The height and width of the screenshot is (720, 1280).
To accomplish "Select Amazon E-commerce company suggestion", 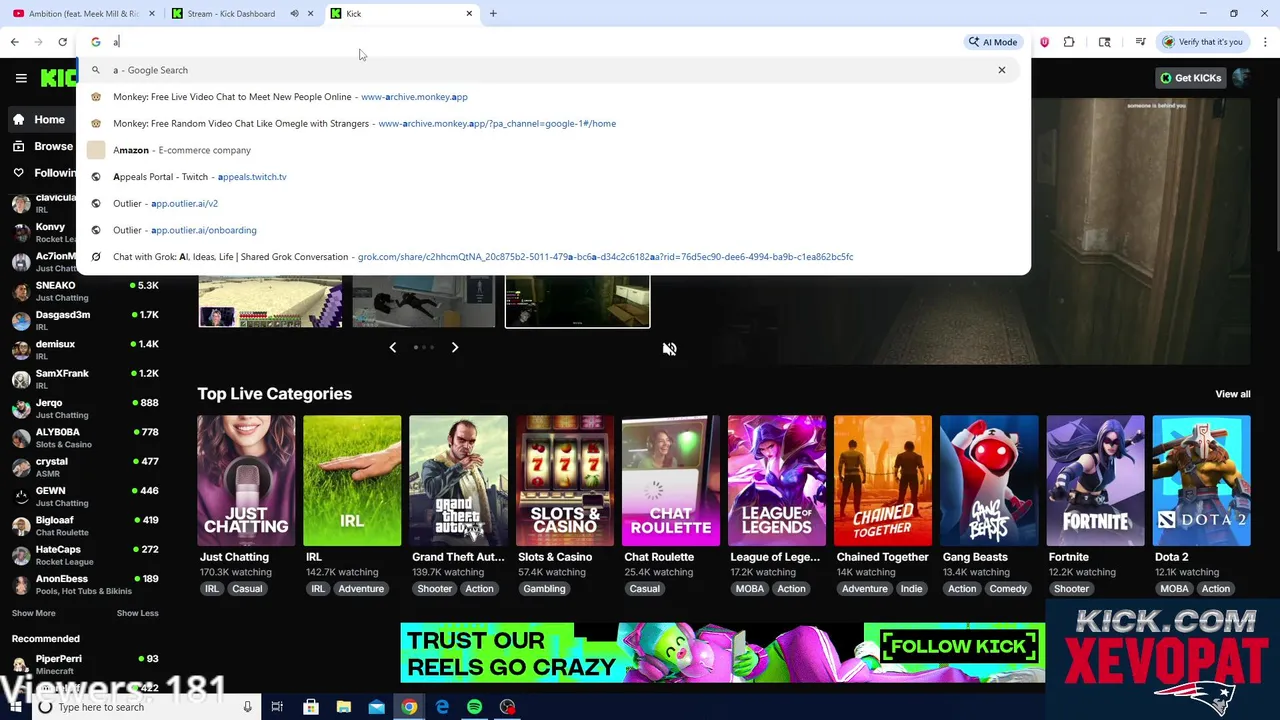I will coord(553,150).
